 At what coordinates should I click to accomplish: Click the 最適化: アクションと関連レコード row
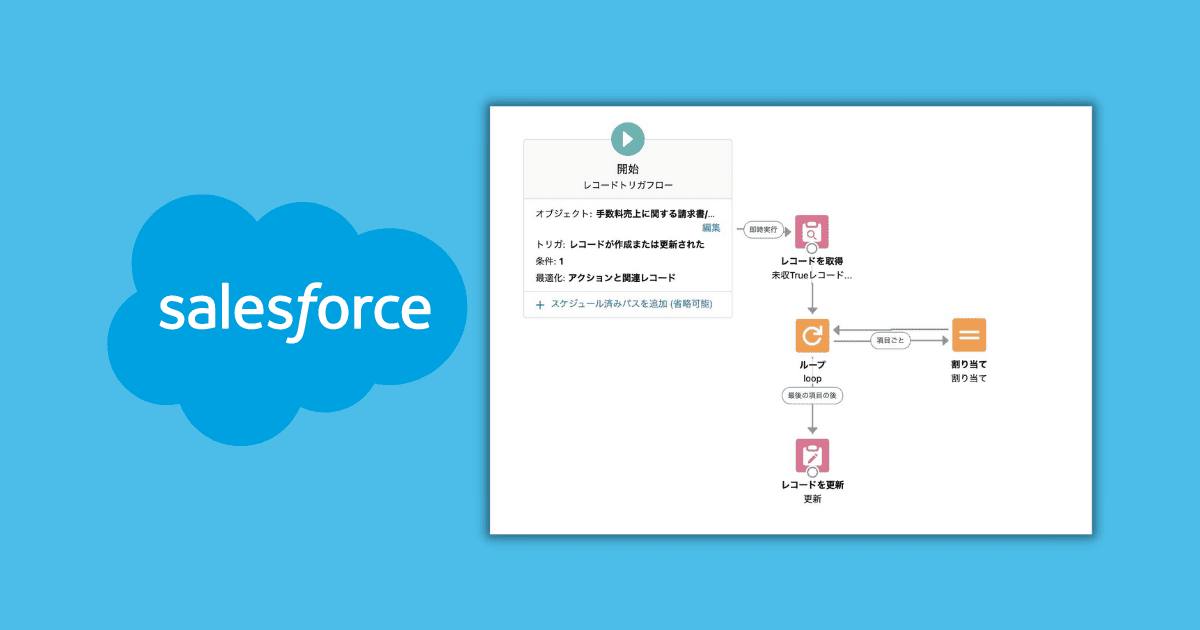(x=605, y=277)
